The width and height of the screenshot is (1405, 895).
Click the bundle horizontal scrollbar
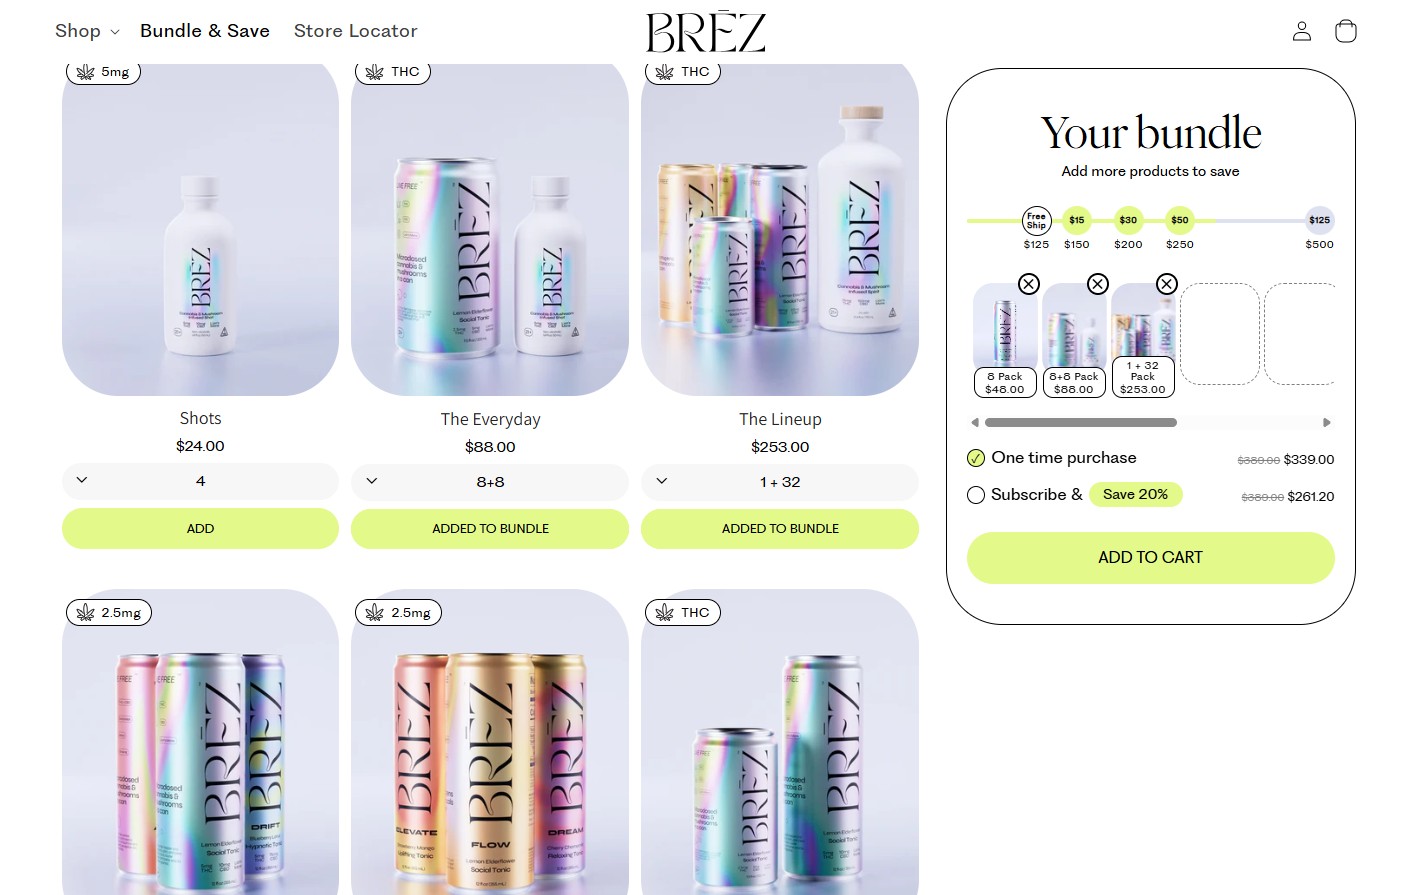1081,423
